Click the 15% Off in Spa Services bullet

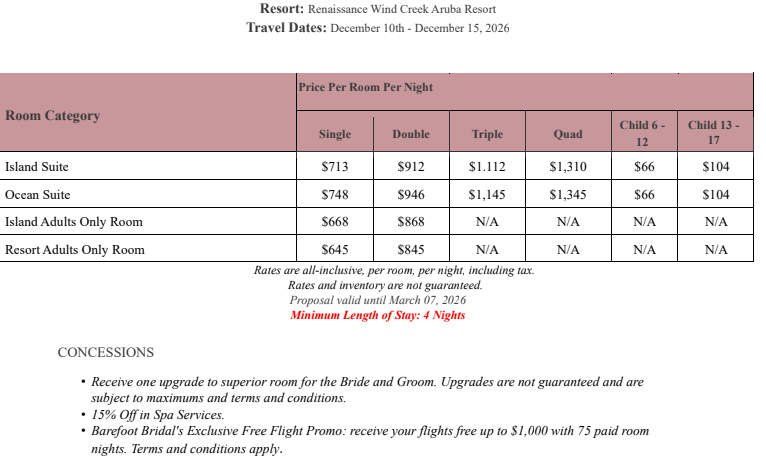(157, 414)
